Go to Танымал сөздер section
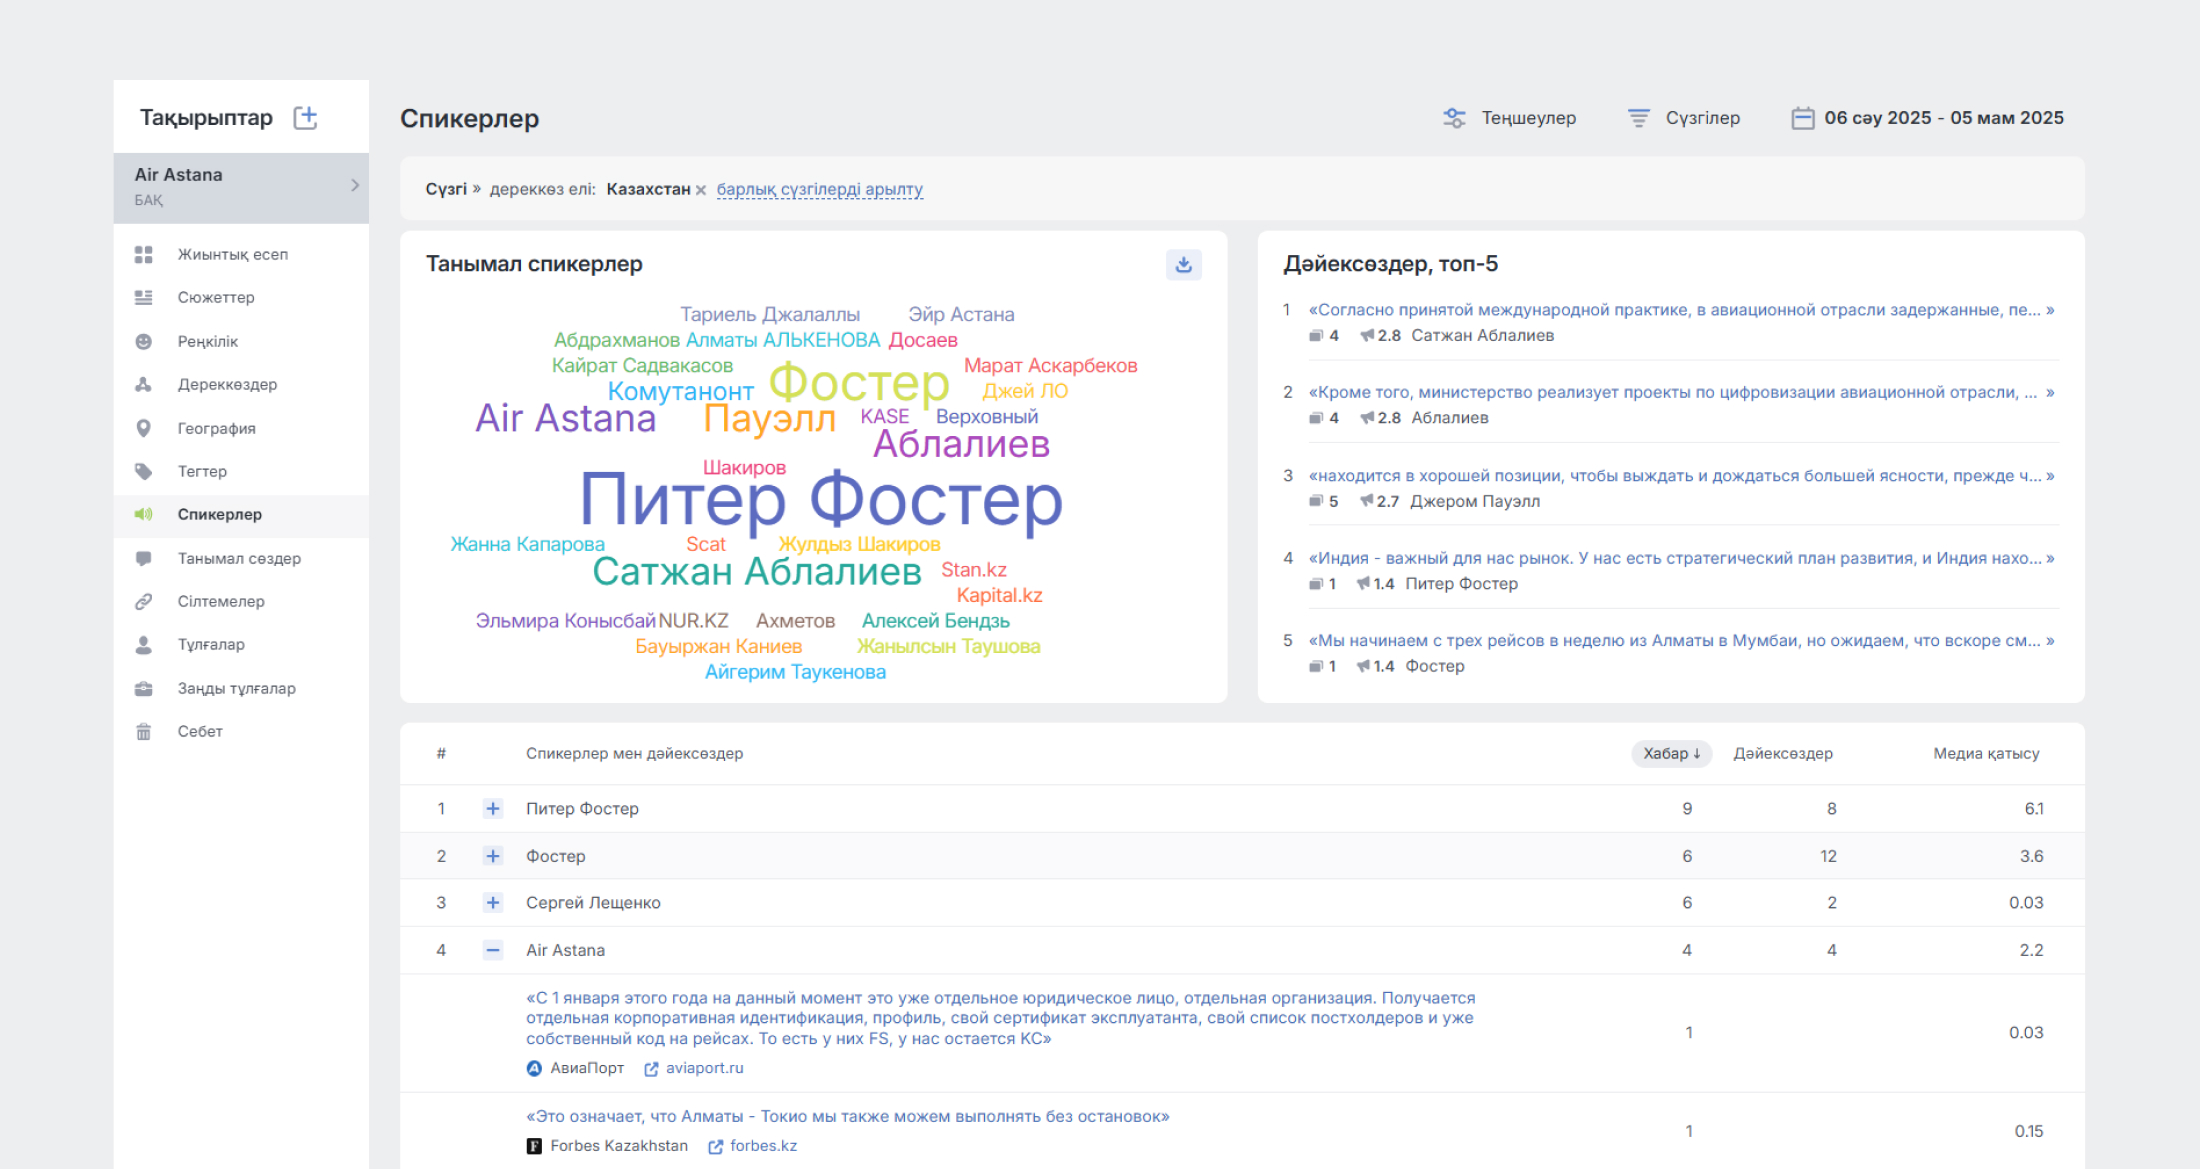 pos(239,559)
